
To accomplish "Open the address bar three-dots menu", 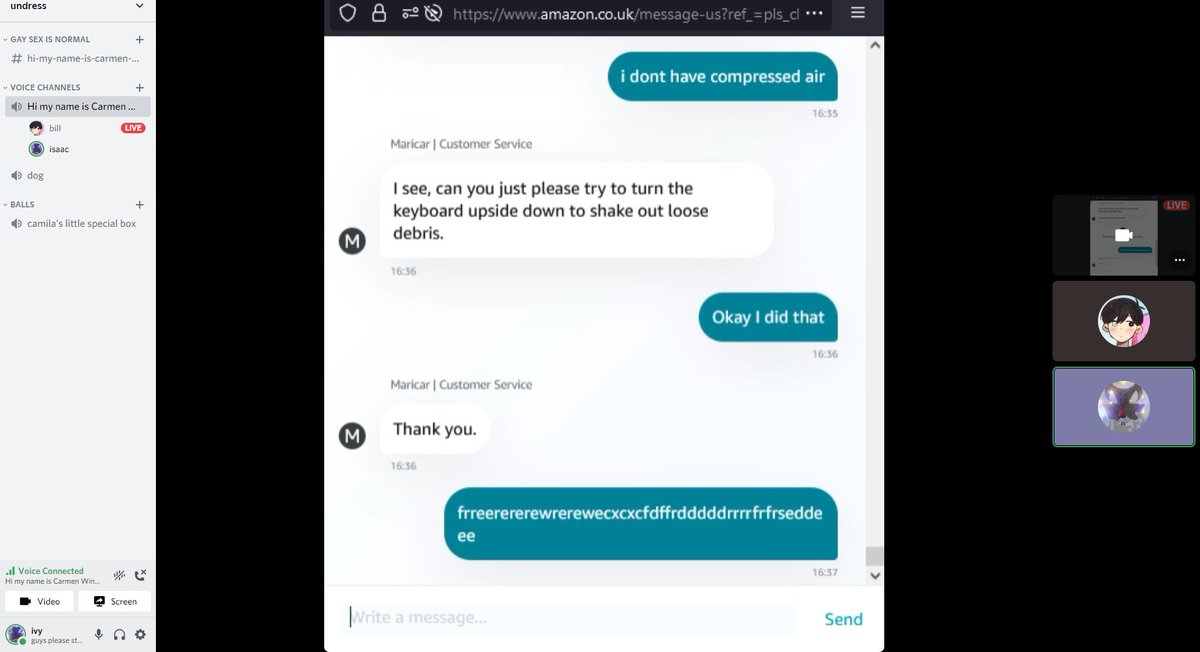I will pos(814,14).
